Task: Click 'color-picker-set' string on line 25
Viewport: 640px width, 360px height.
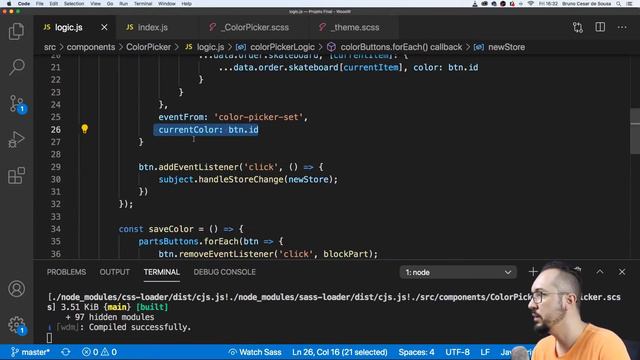Action: pos(258,117)
